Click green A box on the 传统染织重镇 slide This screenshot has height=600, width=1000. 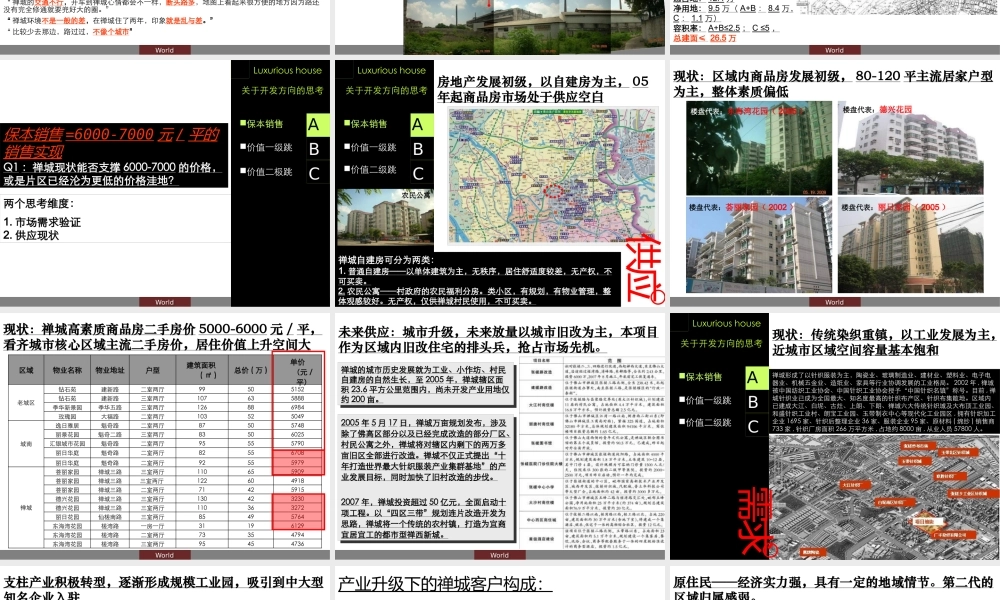pyautogui.click(x=757, y=378)
